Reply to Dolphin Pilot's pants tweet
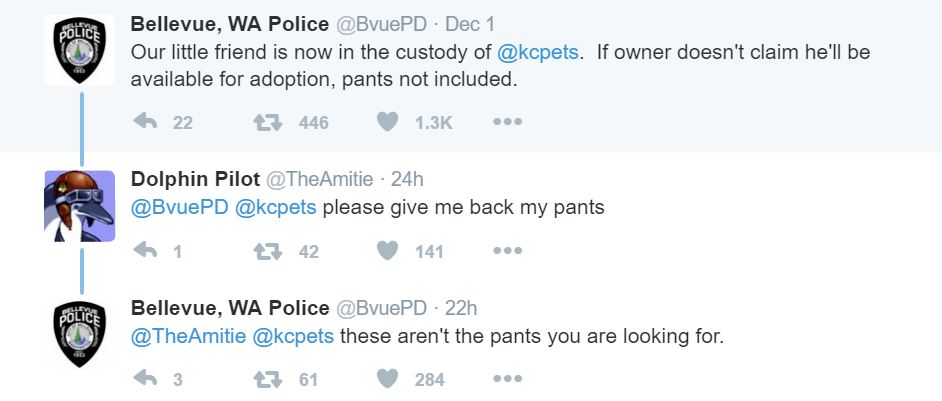 click(146, 251)
